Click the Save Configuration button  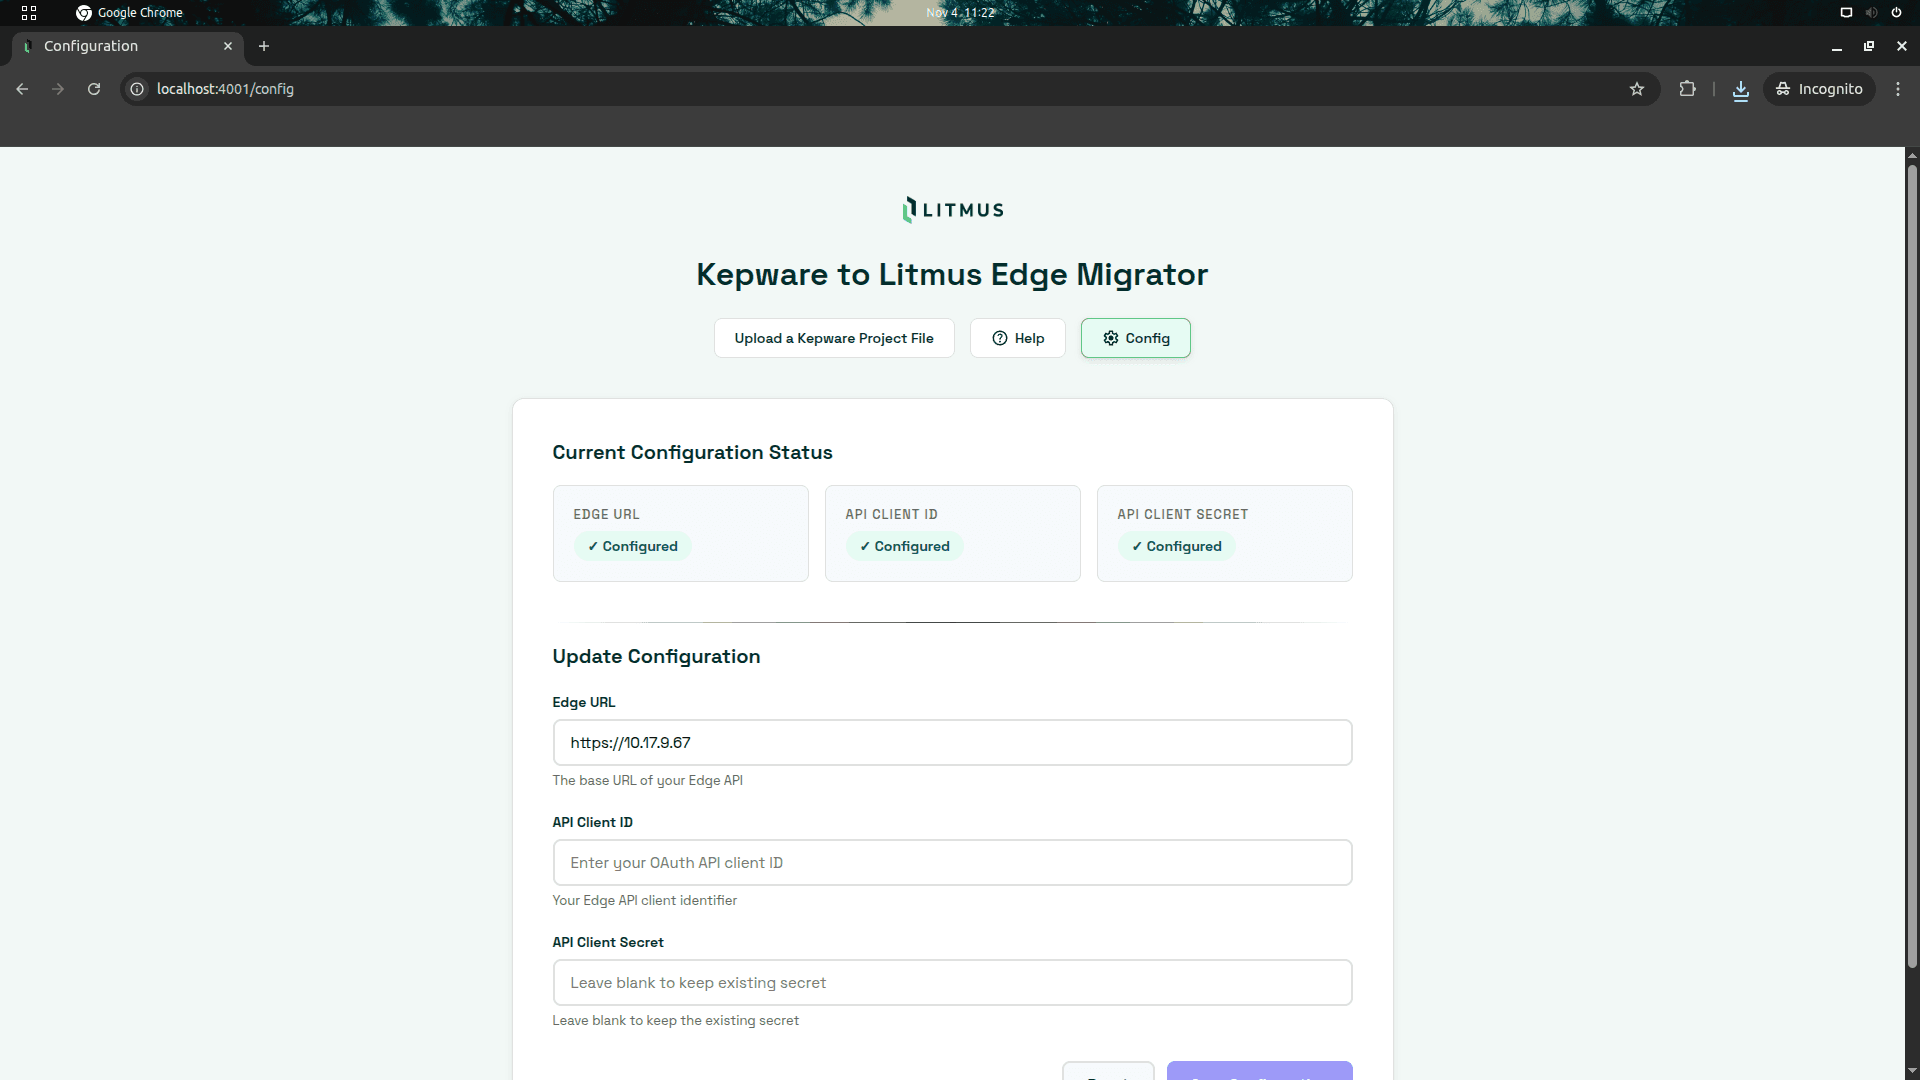1259,1073
